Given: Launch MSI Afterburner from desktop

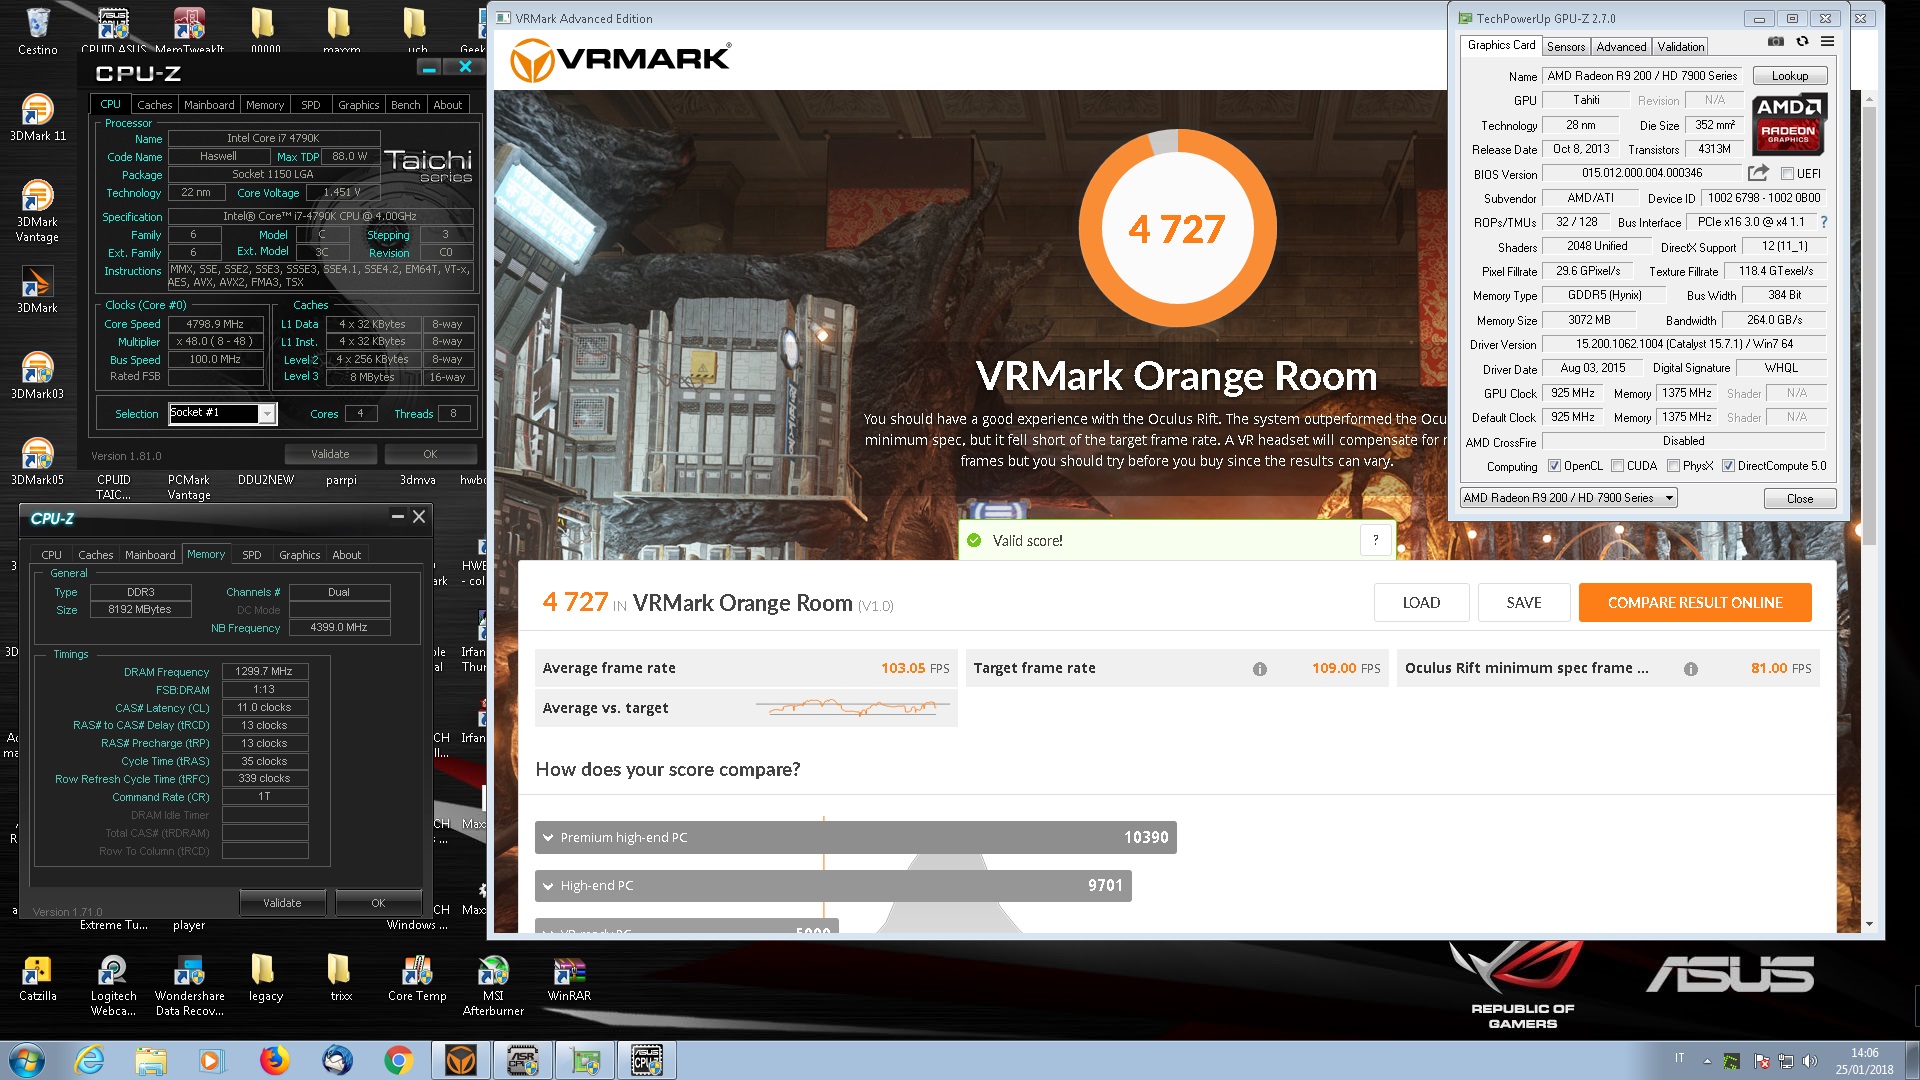Looking at the screenshot, I should click(493, 986).
